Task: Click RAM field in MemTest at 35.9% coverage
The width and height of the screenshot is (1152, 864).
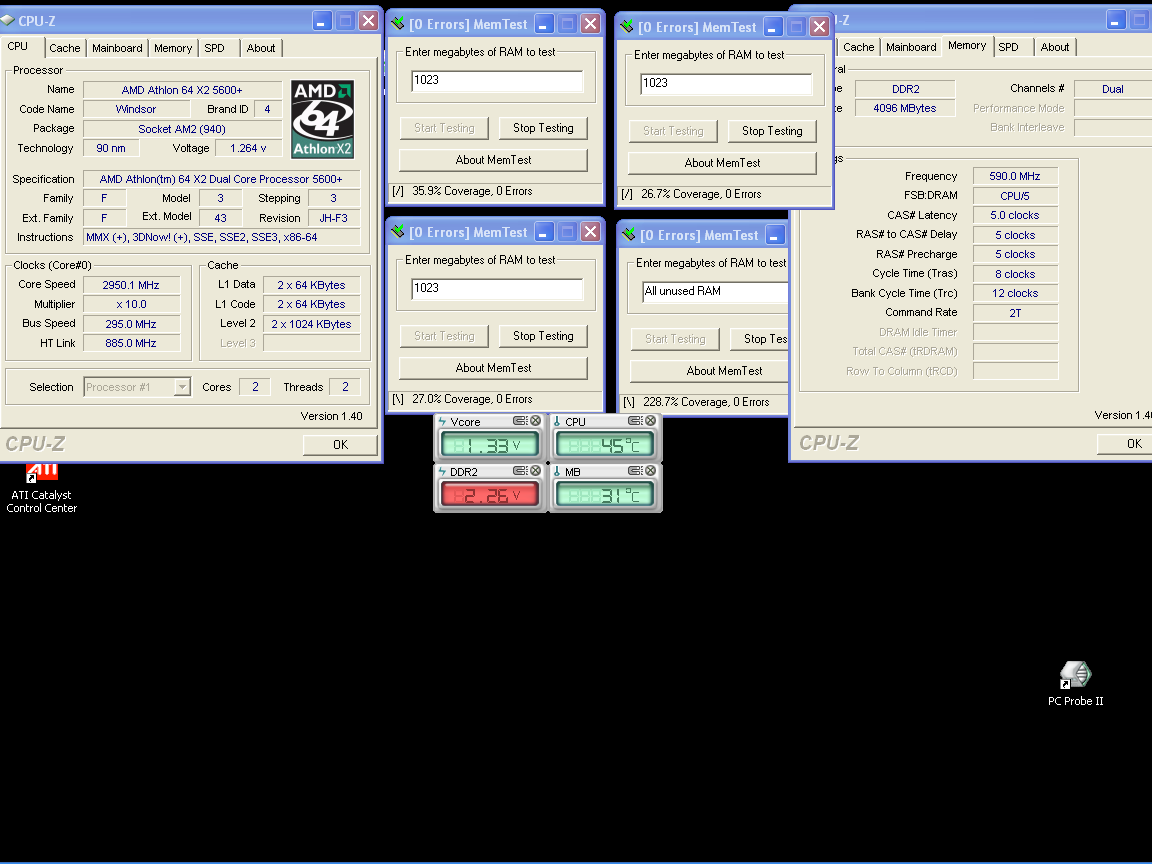Action: pos(497,80)
